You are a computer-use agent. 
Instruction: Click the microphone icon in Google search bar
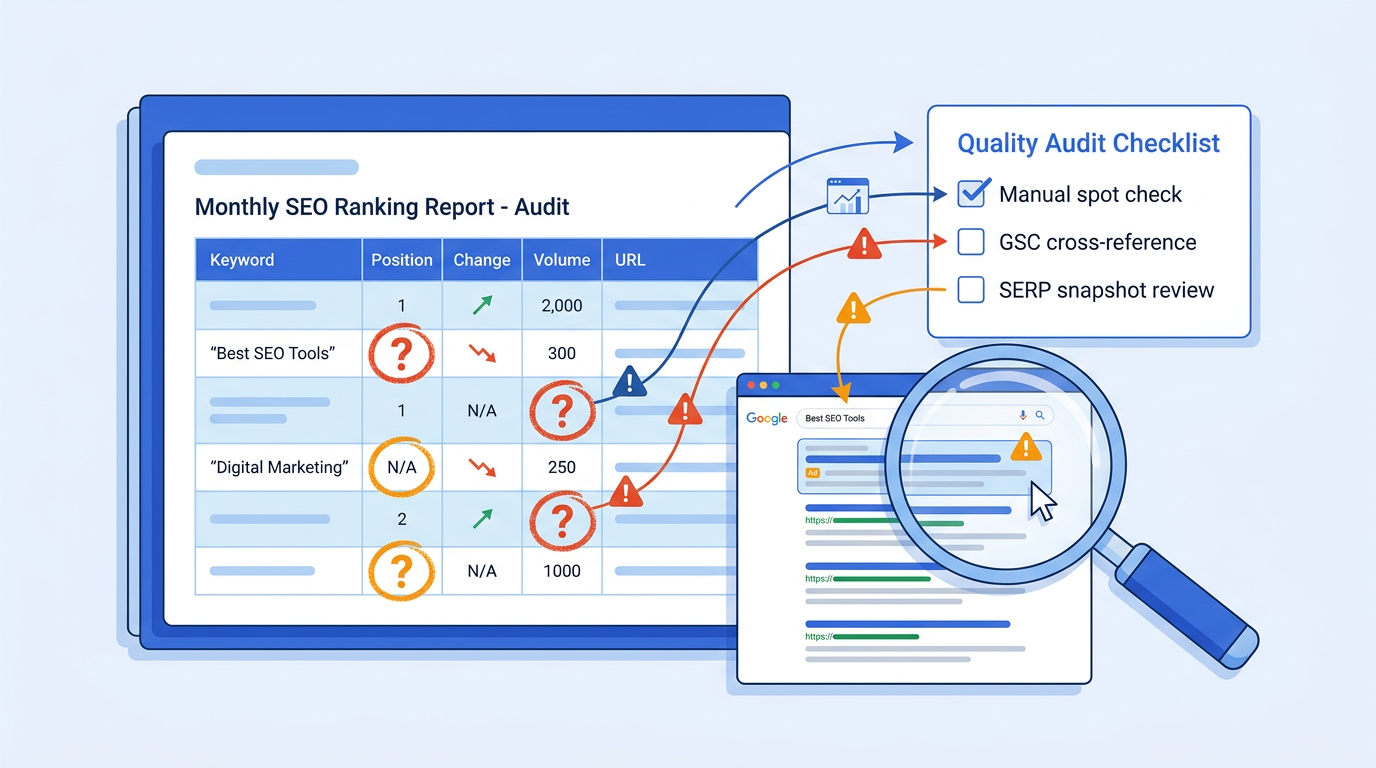tap(1023, 415)
